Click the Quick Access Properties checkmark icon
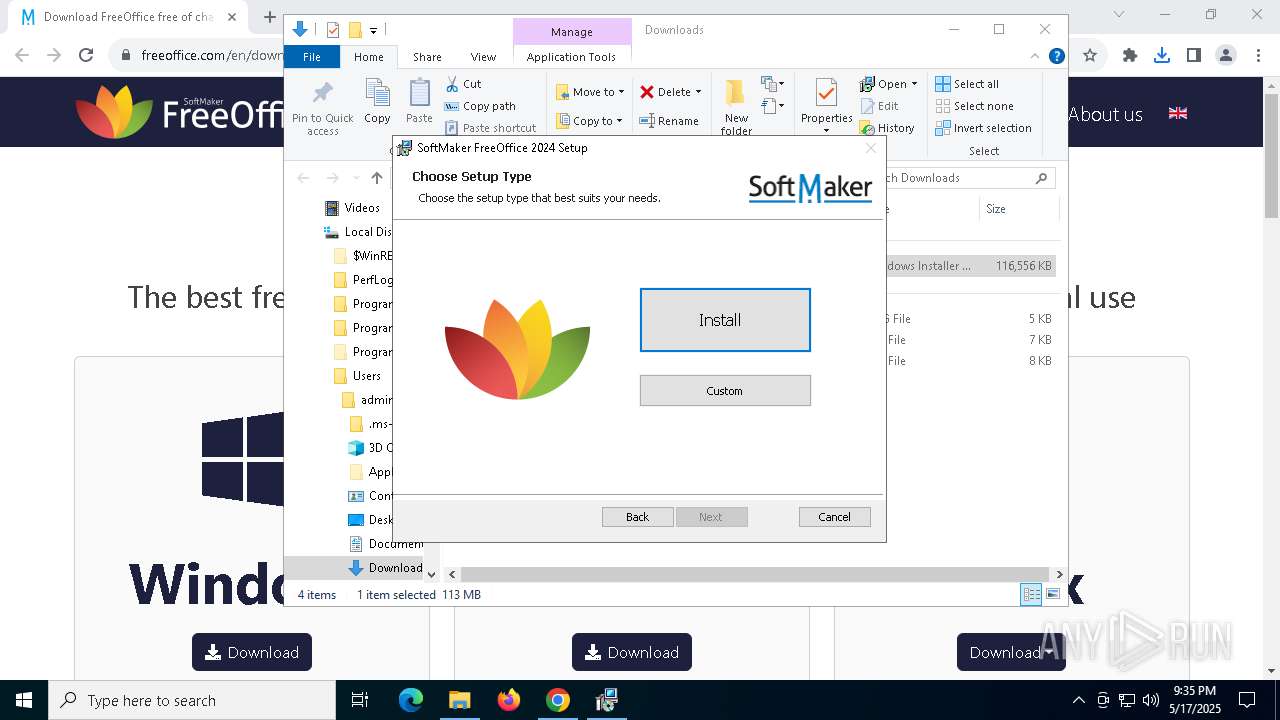This screenshot has width=1280, height=720. coord(333,30)
